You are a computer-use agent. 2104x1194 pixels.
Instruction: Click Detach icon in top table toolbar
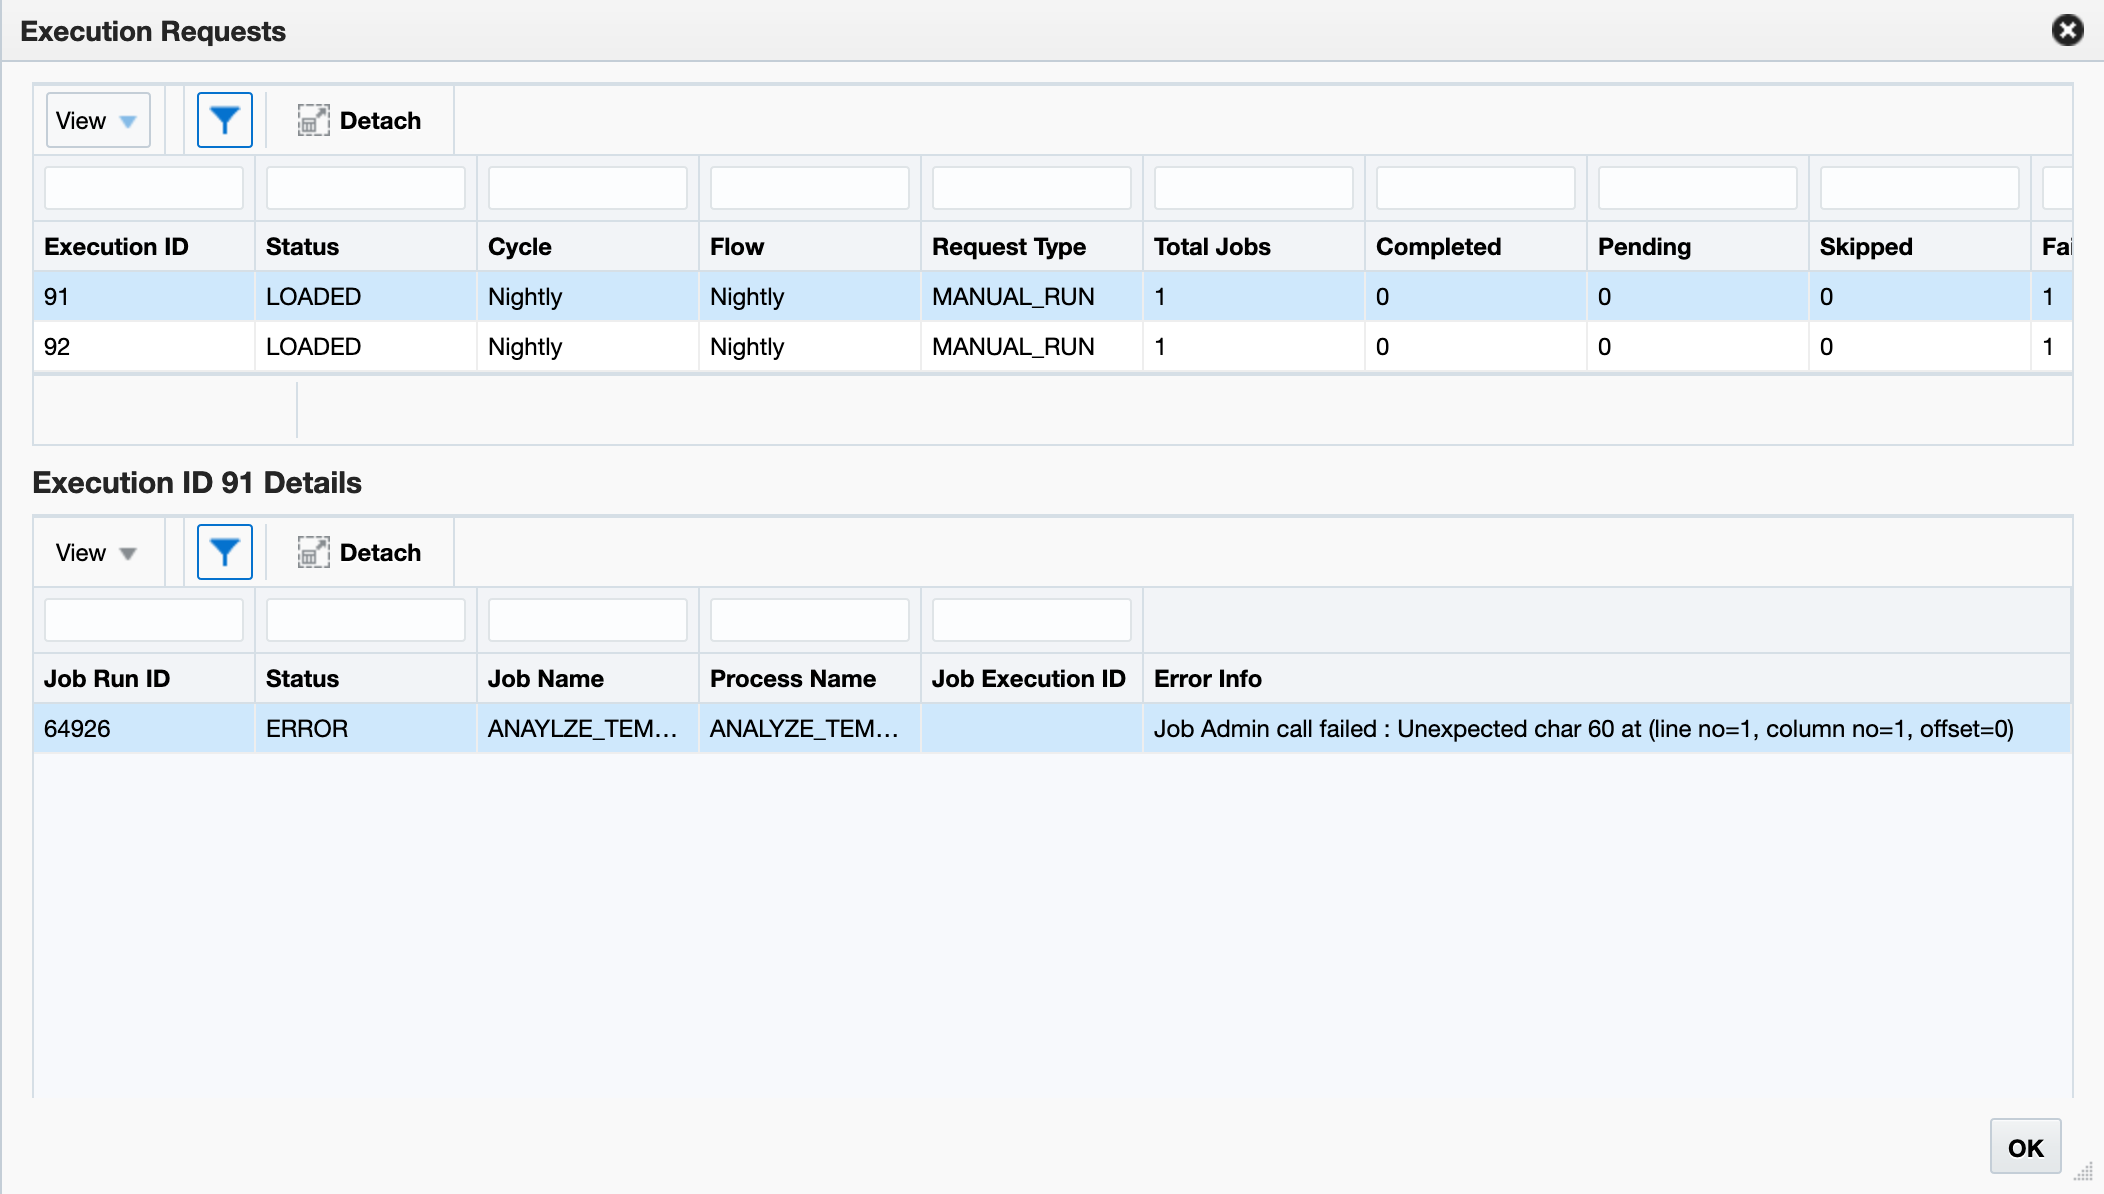pyautogui.click(x=313, y=121)
